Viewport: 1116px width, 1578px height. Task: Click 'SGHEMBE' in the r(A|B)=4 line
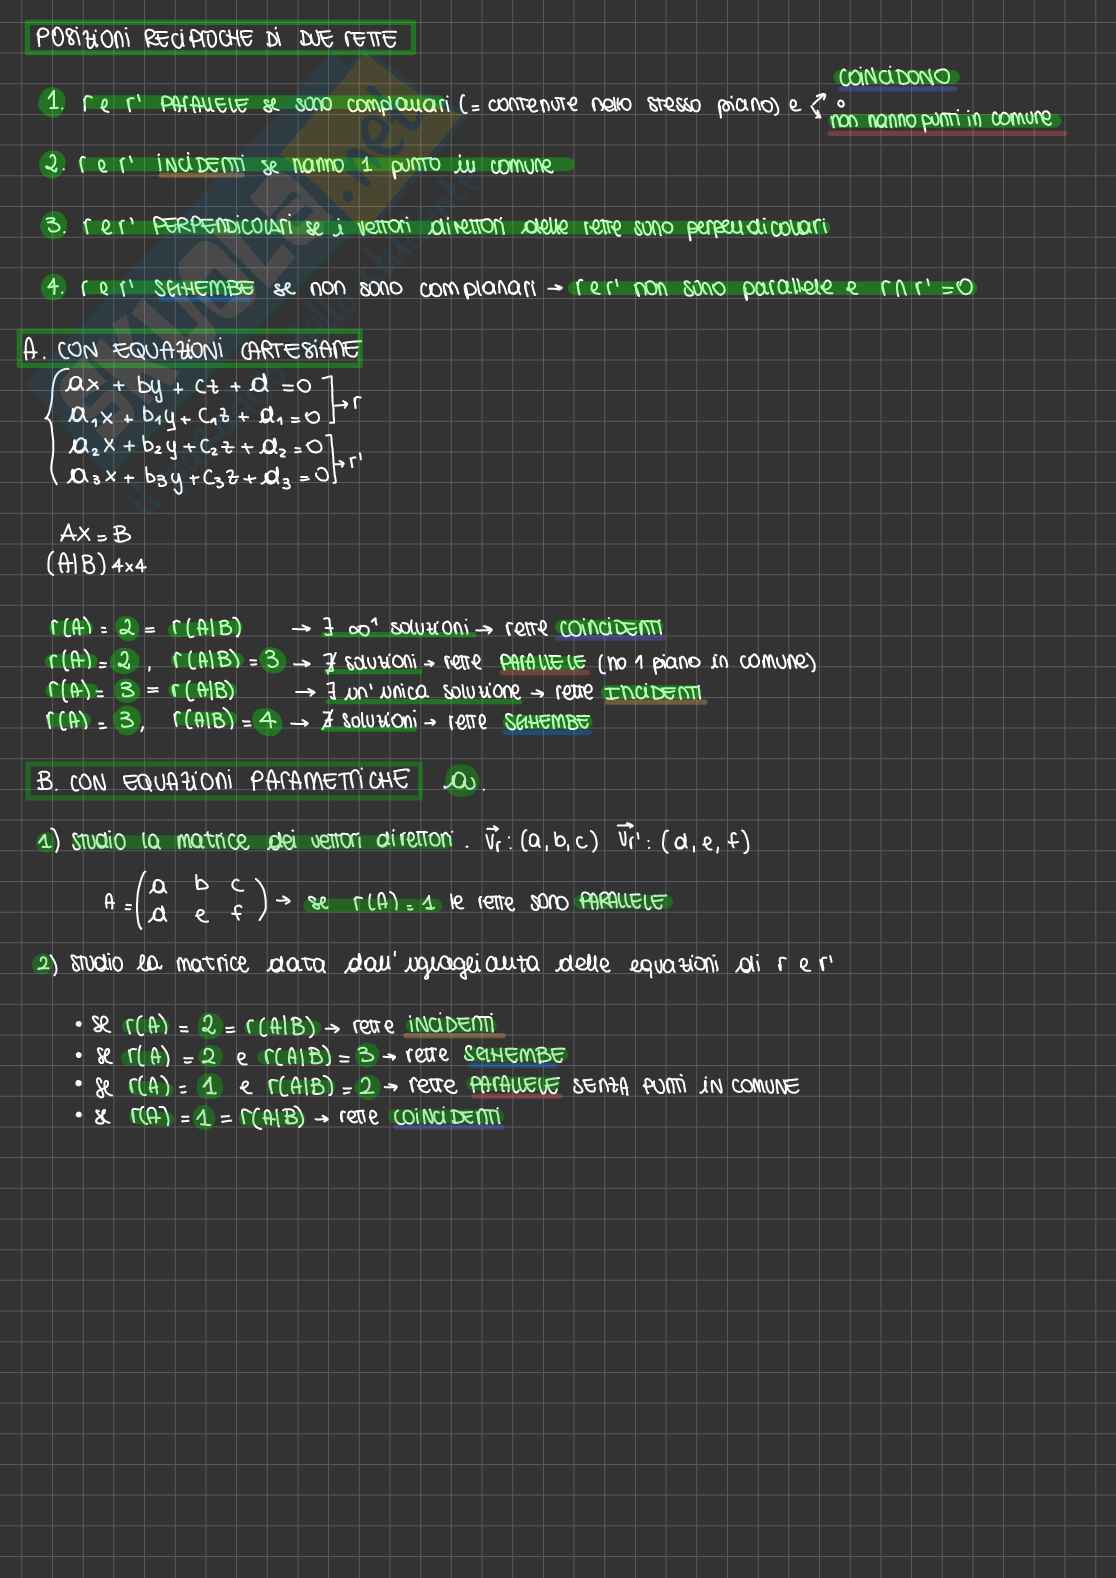point(547,722)
